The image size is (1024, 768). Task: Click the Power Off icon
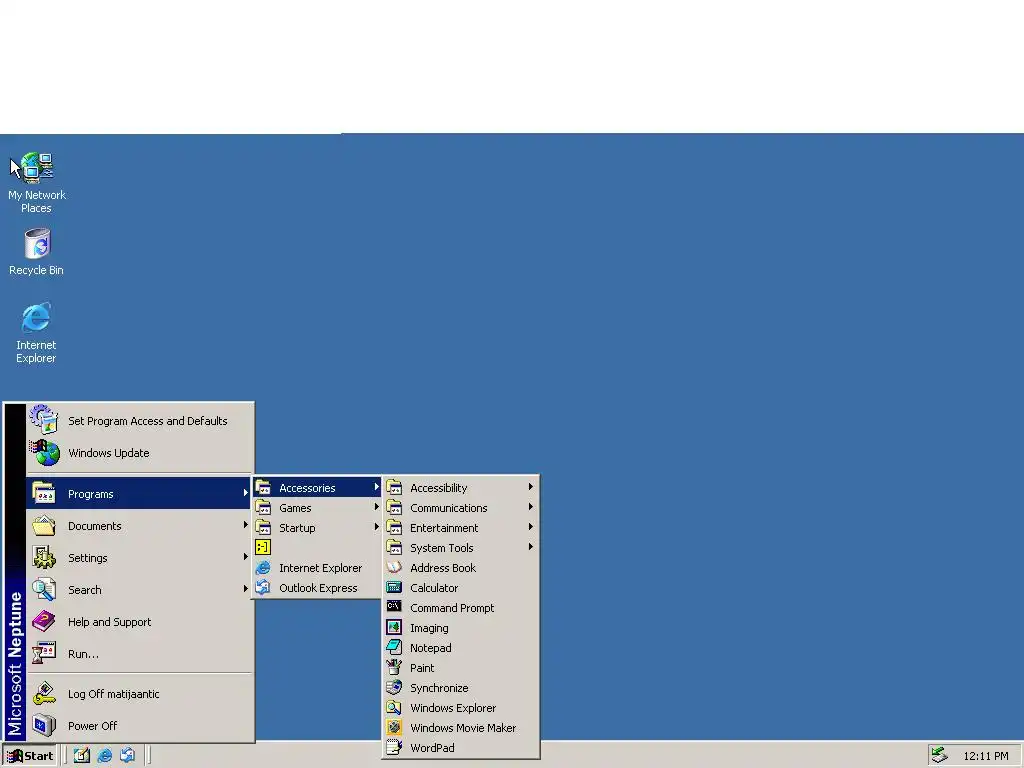click(x=44, y=726)
